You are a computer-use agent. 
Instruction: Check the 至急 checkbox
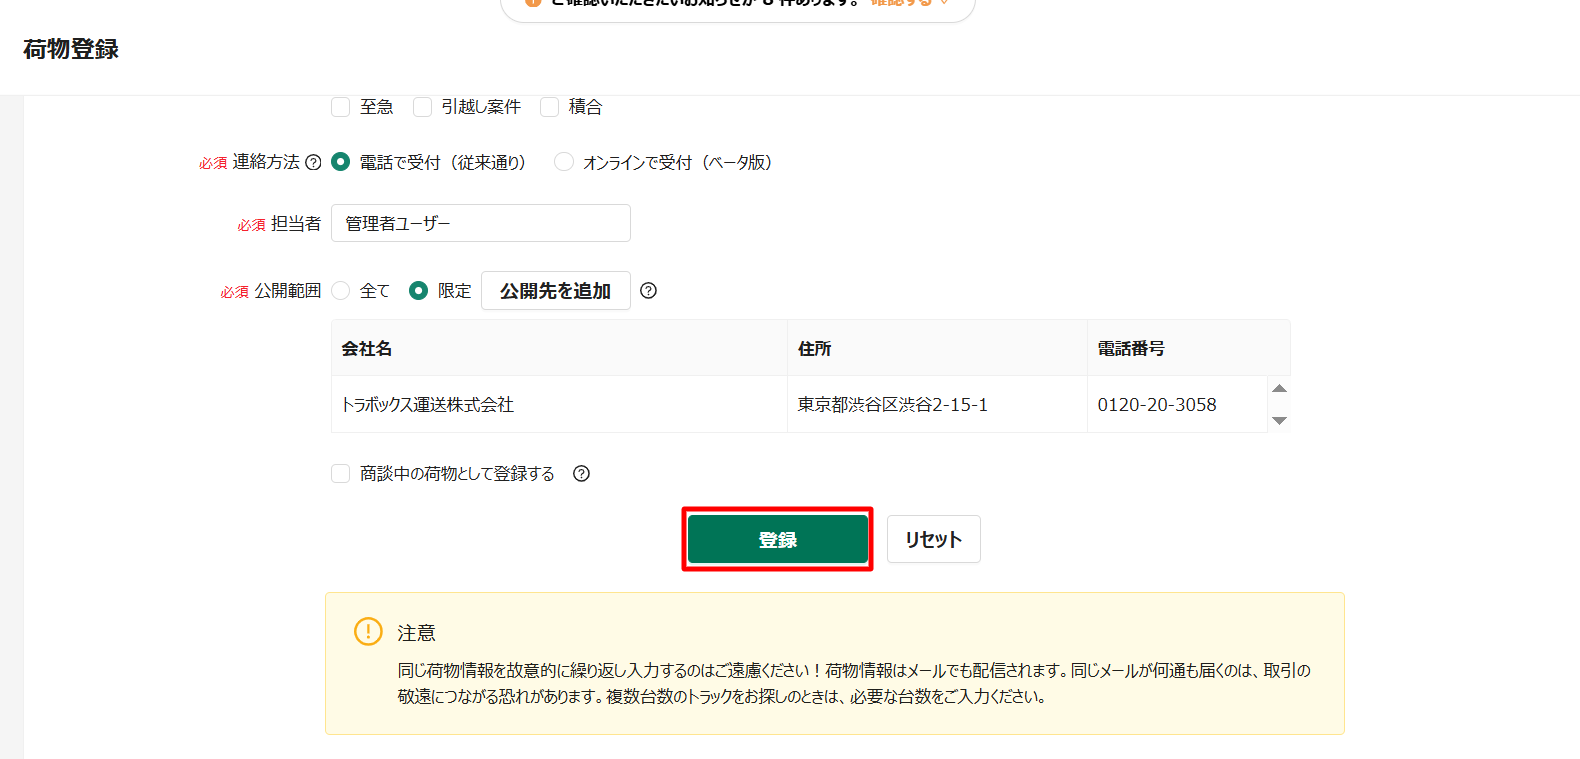pos(341,107)
